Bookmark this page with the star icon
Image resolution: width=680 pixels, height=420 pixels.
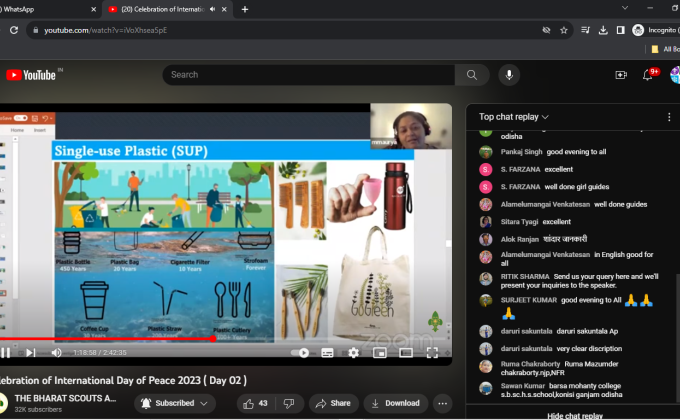pos(564,30)
